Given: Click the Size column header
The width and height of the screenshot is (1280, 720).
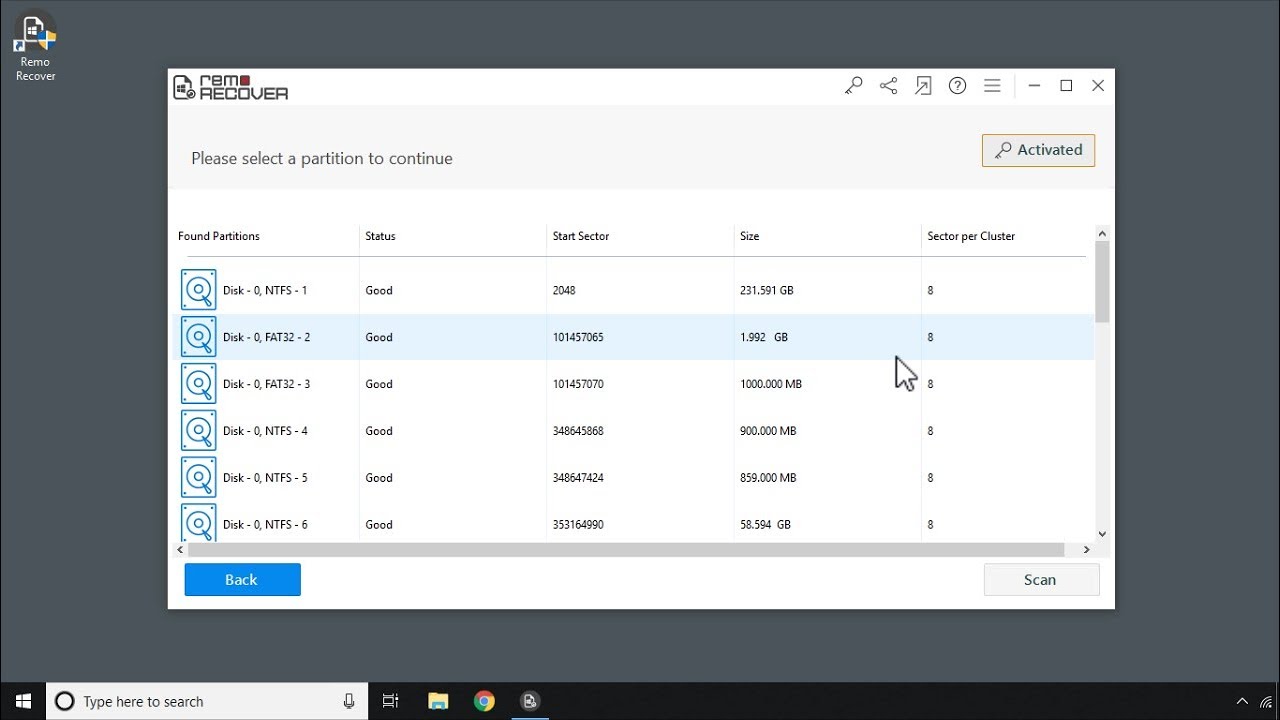Looking at the screenshot, I should [x=749, y=236].
